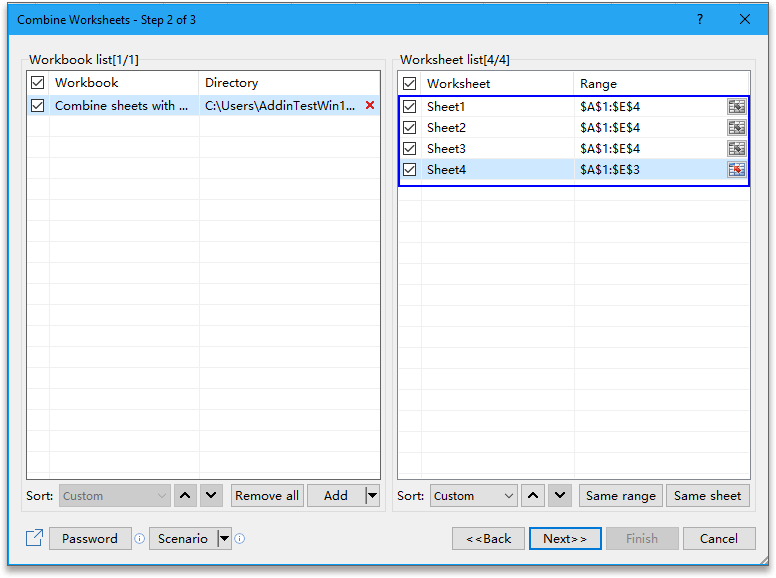This screenshot has height=578, width=776.
Task: Move worksheet down with arrow button
Action: 560,495
